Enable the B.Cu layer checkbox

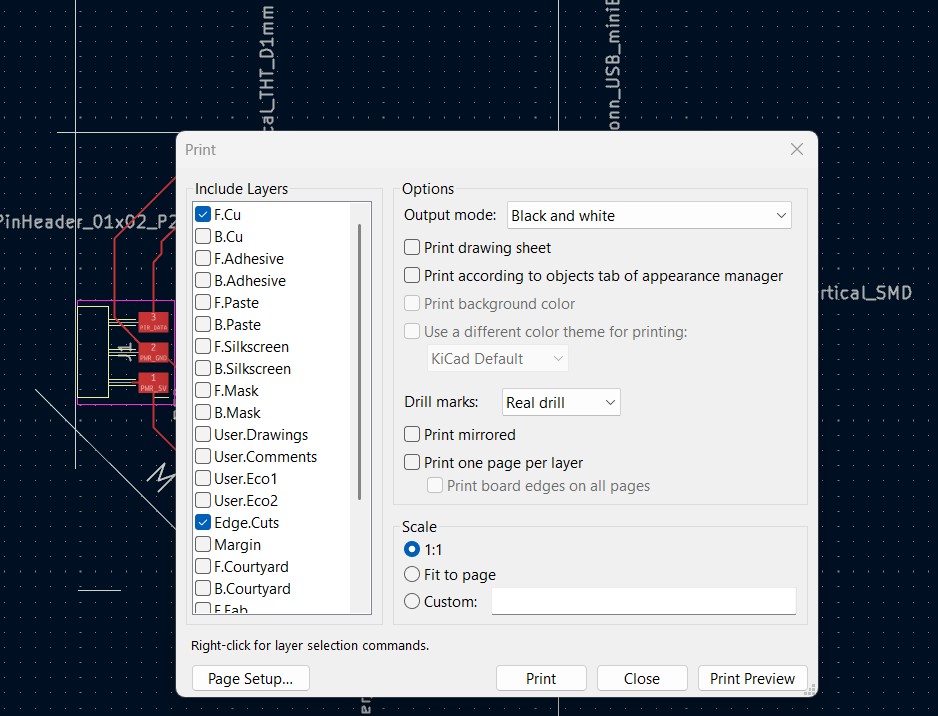[x=203, y=236]
